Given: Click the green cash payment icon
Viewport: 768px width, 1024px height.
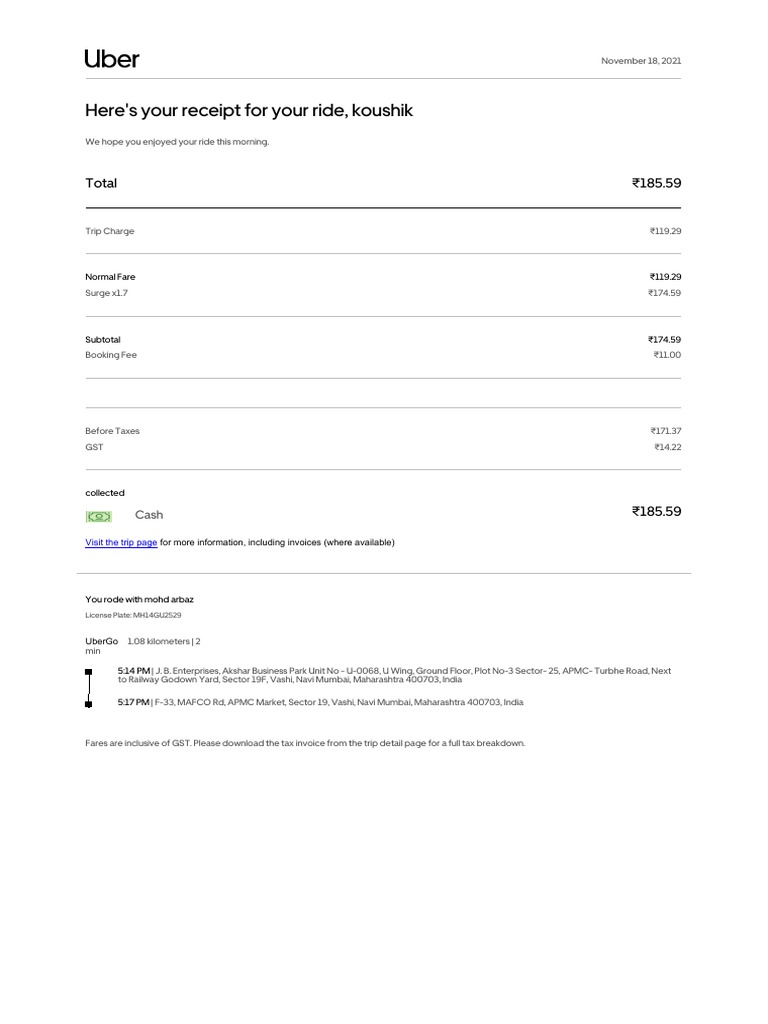Looking at the screenshot, I should 99,517.
